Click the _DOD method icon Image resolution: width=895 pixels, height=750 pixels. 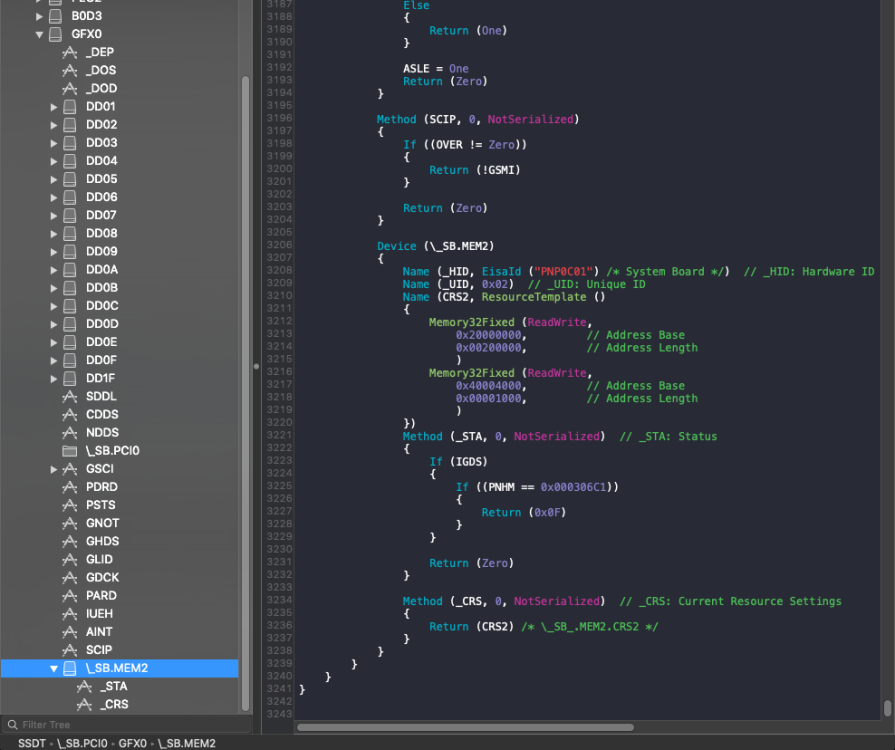pyautogui.click(x=70, y=88)
